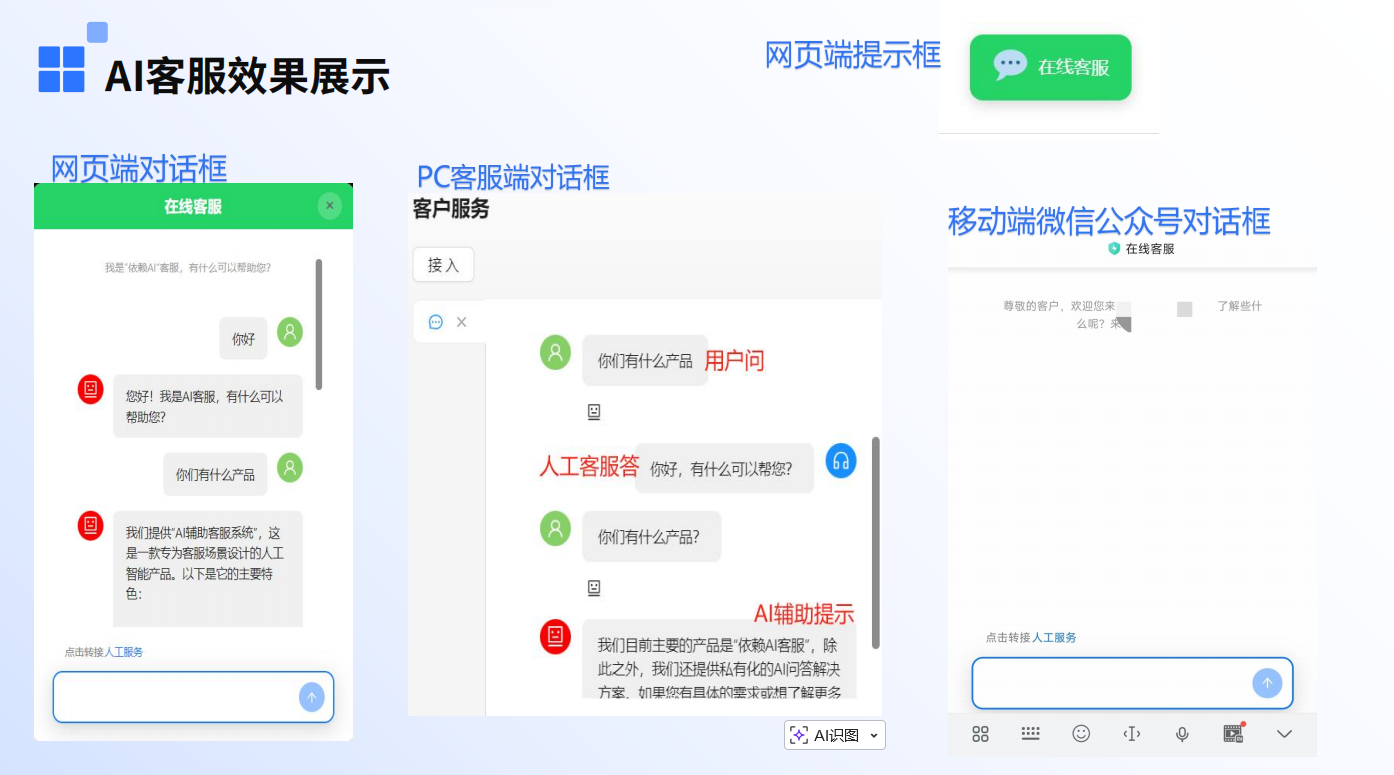Switch to the keyboard icon in mobile toolbar
This screenshot has height=775, width=1394.
point(1030,734)
